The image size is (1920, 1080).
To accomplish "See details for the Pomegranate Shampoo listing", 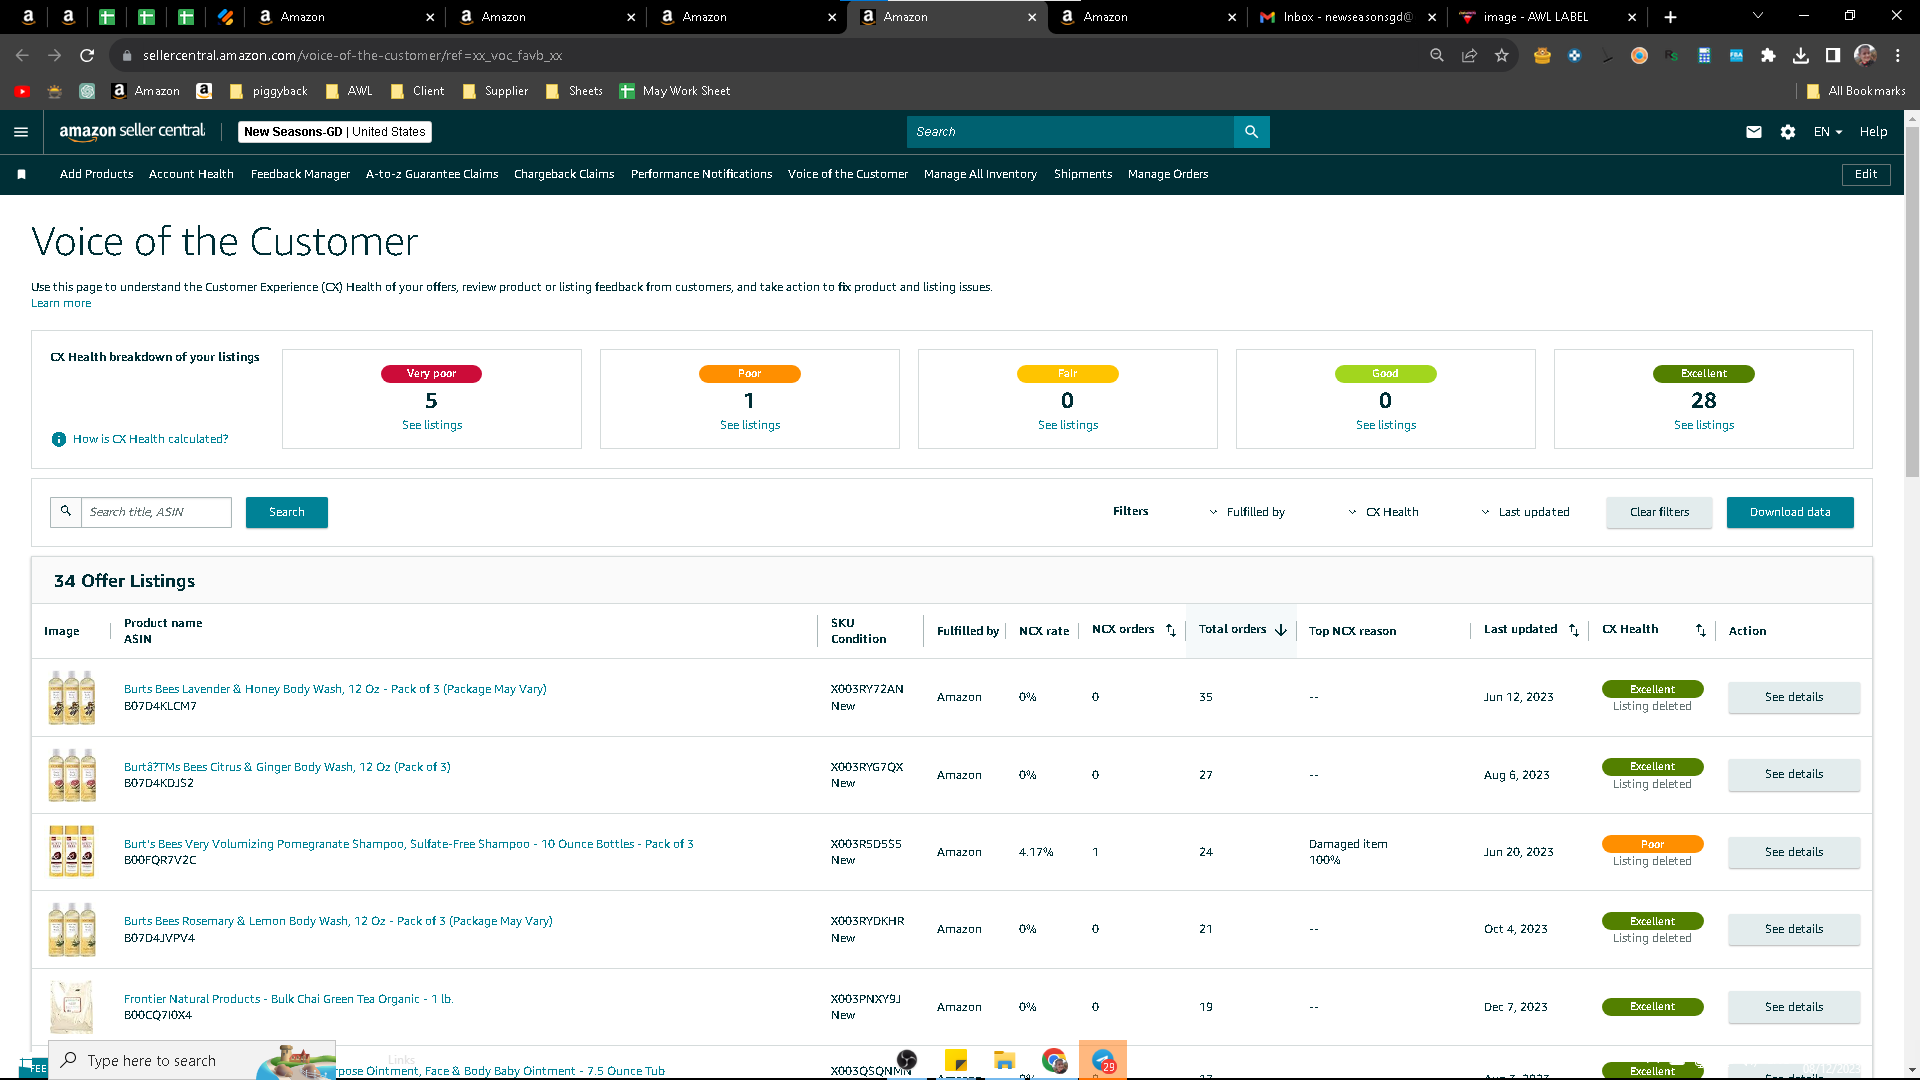I will coord(1794,852).
